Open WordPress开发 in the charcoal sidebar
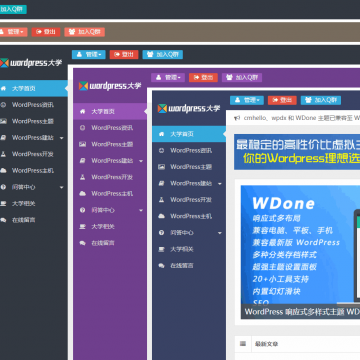This screenshot has width=360, height=360. coord(33,154)
